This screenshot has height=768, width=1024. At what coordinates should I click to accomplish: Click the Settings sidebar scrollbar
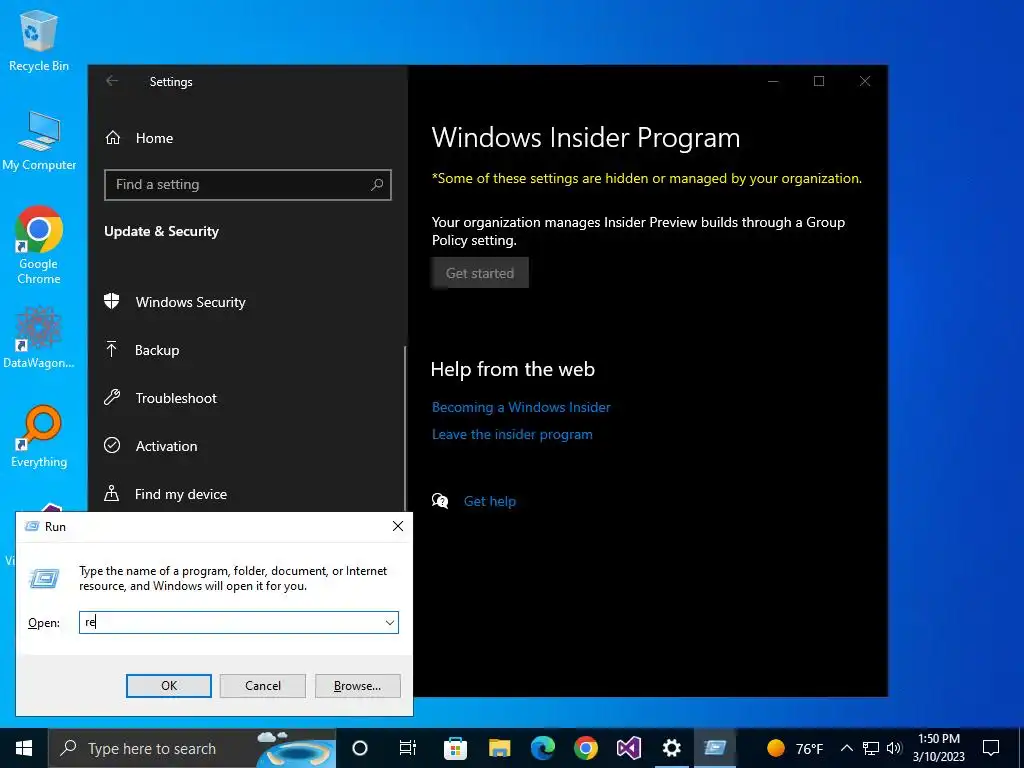pyautogui.click(x=405, y=428)
